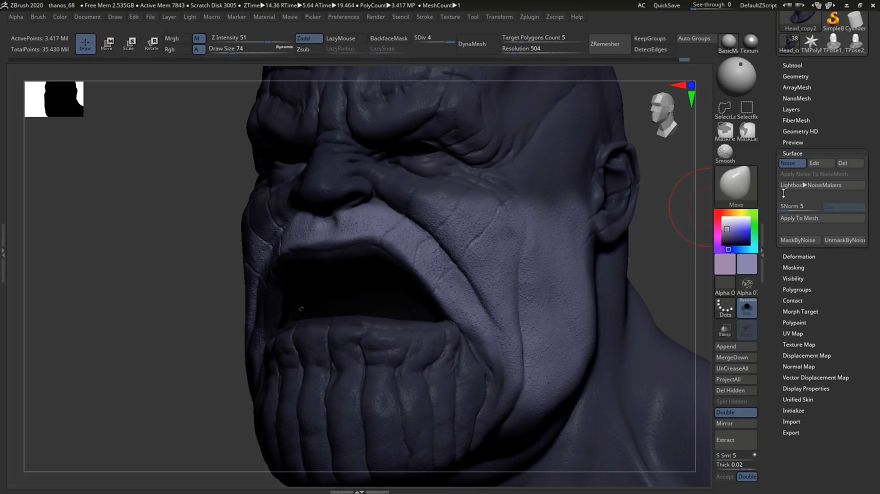The height and width of the screenshot is (494, 880).
Task: Expand the Geometry section
Action: [795, 76]
